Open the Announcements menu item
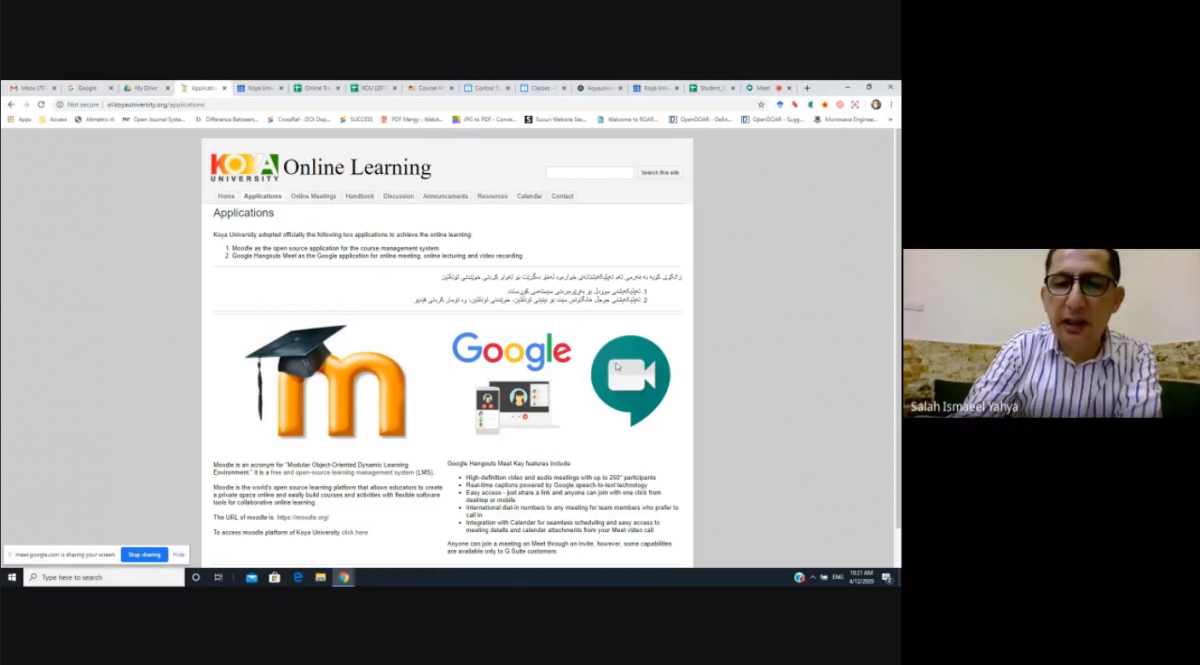 tap(445, 196)
